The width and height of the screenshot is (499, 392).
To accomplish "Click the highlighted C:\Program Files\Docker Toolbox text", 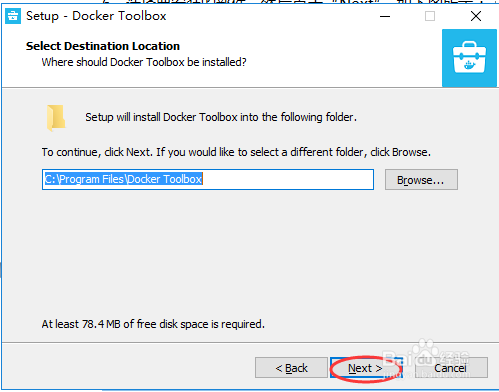I will 123,179.
